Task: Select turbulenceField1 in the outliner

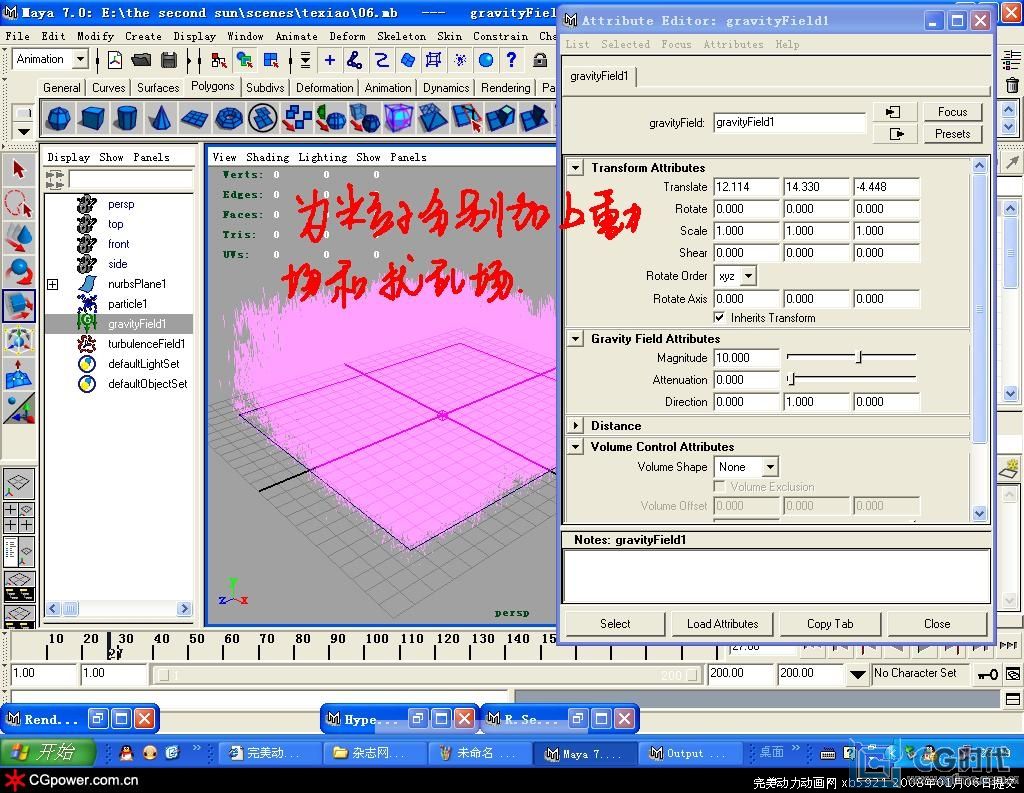Action: click(146, 344)
